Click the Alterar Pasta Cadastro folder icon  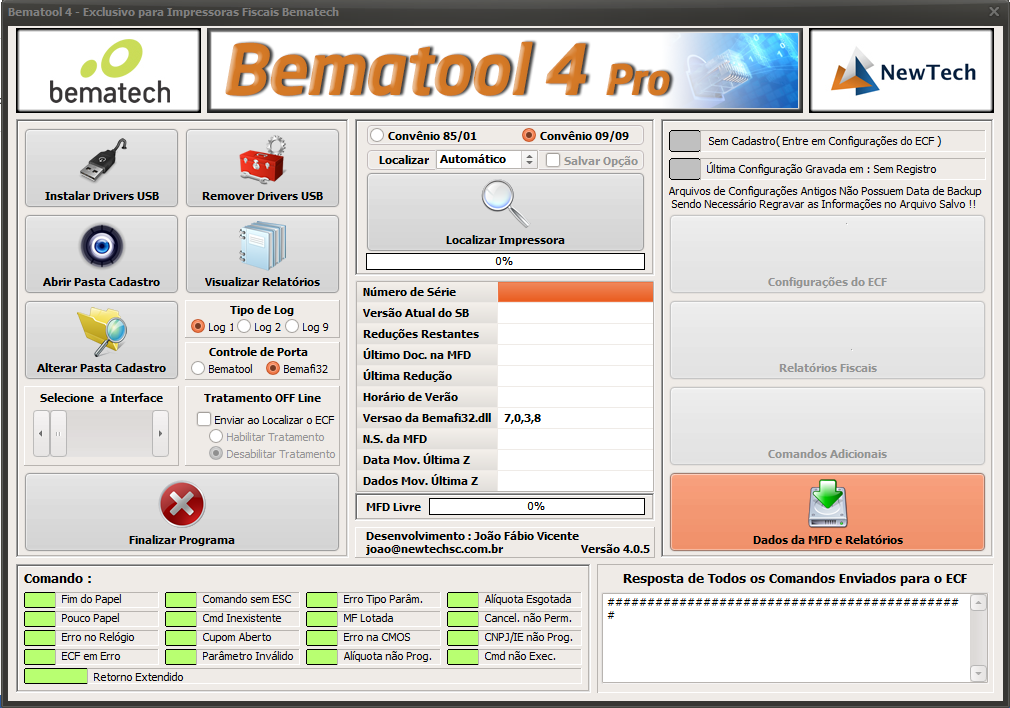click(102, 332)
